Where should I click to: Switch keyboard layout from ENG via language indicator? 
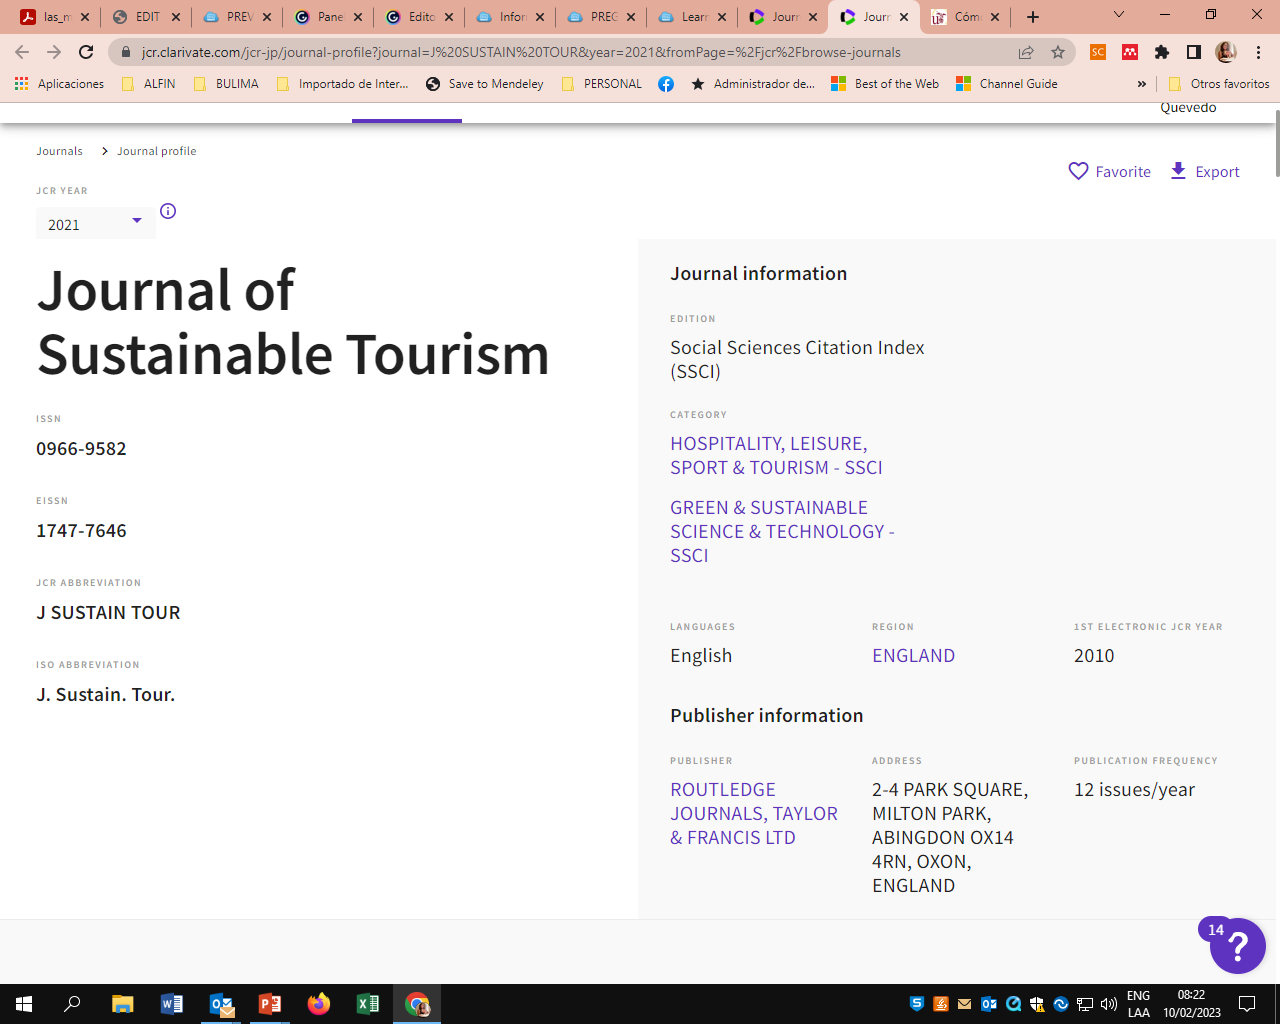(x=1140, y=1001)
